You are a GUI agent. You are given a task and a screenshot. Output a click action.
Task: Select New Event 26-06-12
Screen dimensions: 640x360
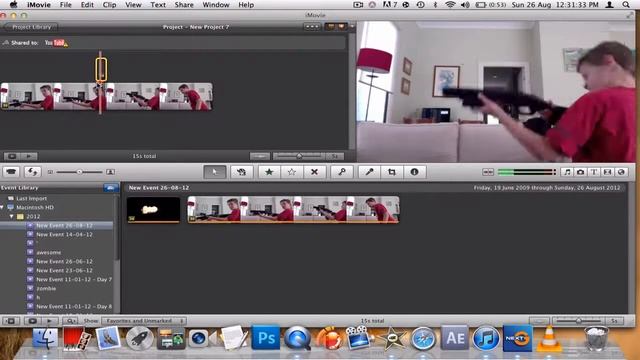64,261
